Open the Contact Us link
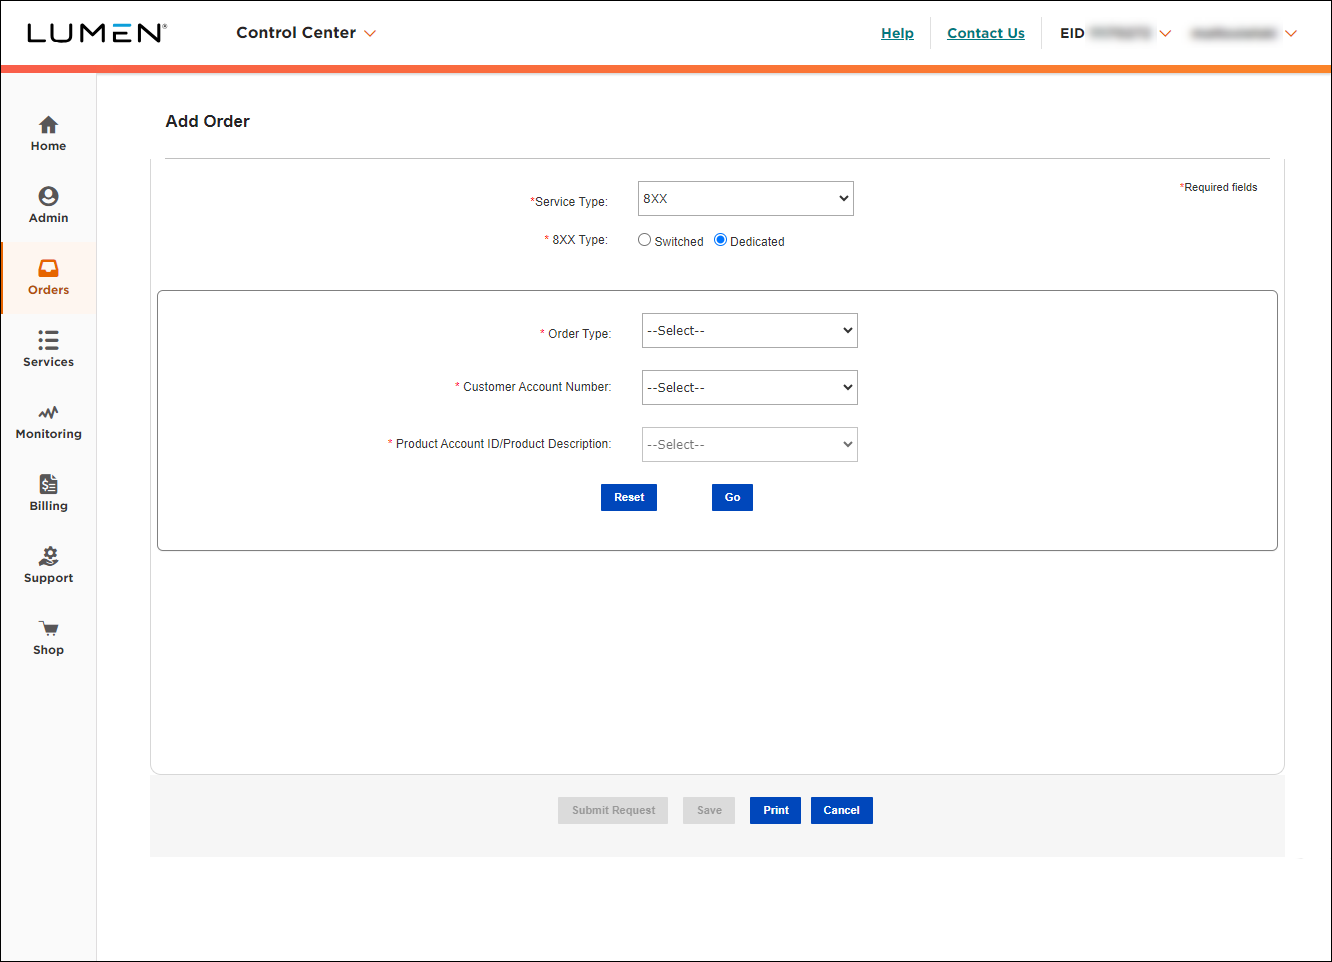 (986, 33)
